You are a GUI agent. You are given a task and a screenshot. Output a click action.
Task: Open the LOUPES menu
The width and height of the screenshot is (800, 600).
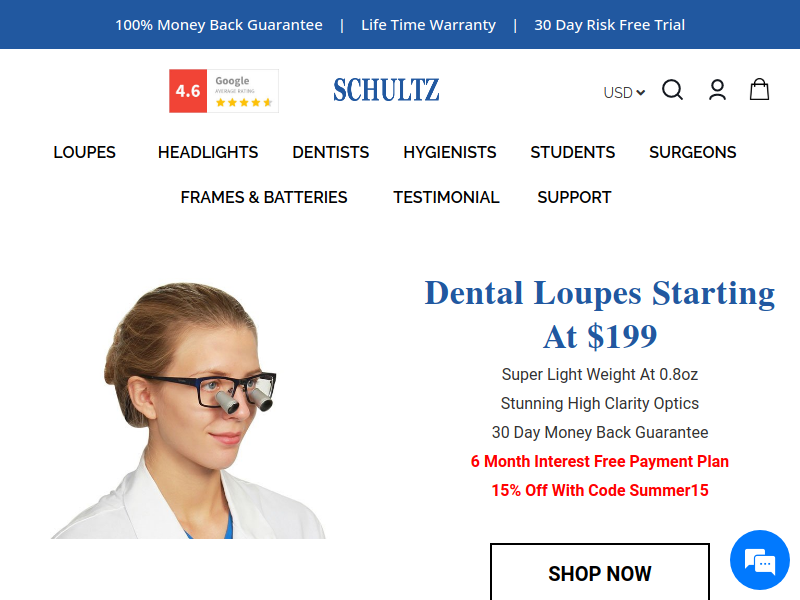click(x=85, y=152)
